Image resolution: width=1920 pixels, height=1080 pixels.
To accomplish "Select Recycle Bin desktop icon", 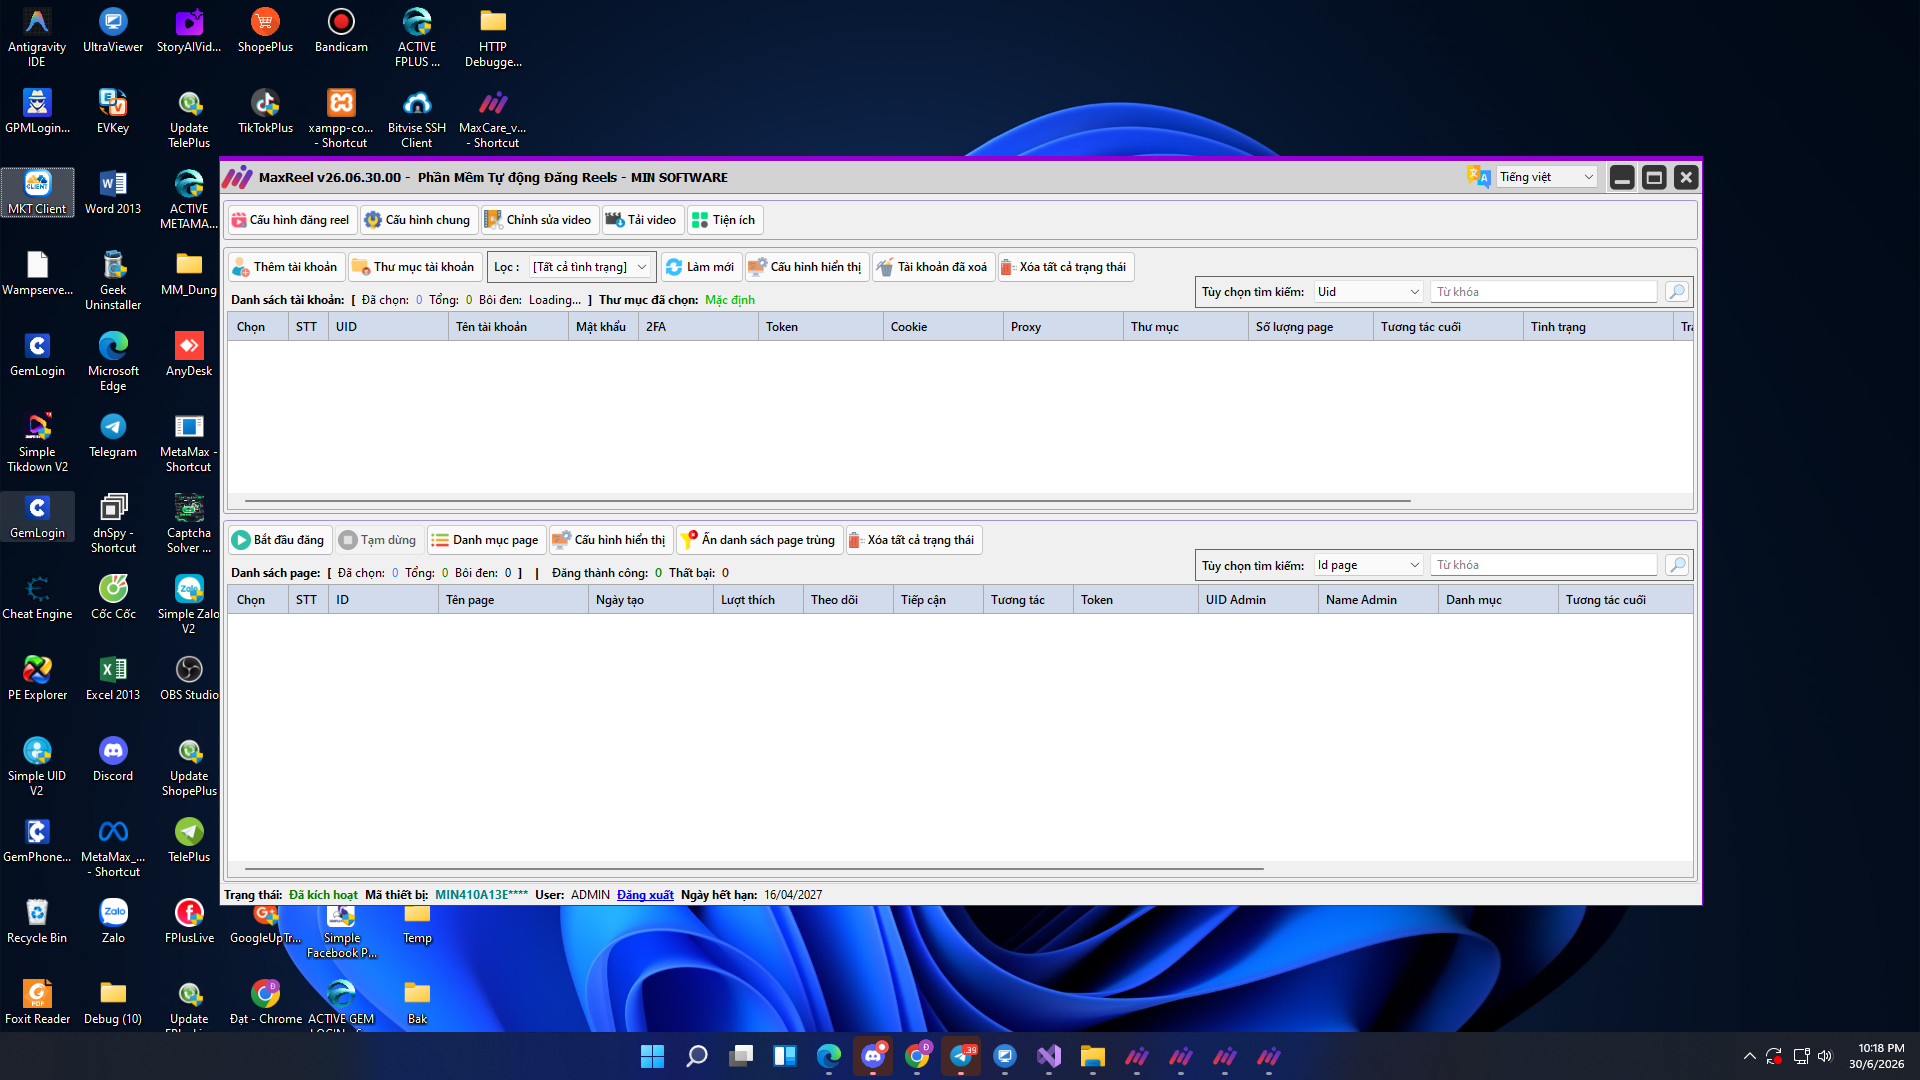I will pyautogui.click(x=37, y=921).
